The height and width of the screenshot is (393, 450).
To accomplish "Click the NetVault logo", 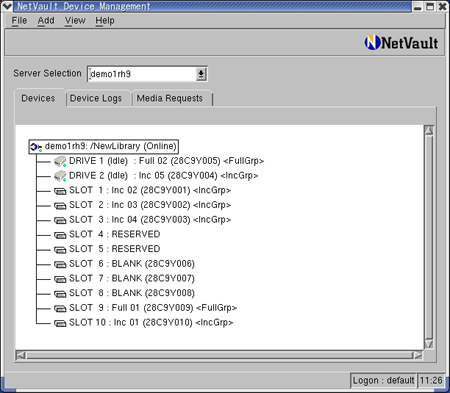I will (401, 43).
